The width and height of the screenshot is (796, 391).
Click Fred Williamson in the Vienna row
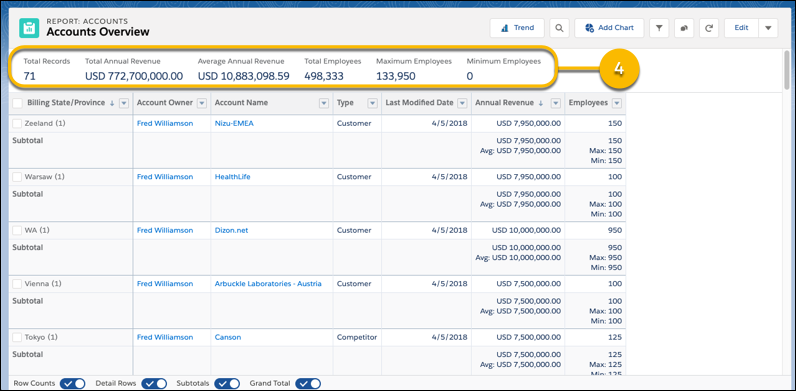coord(165,284)
